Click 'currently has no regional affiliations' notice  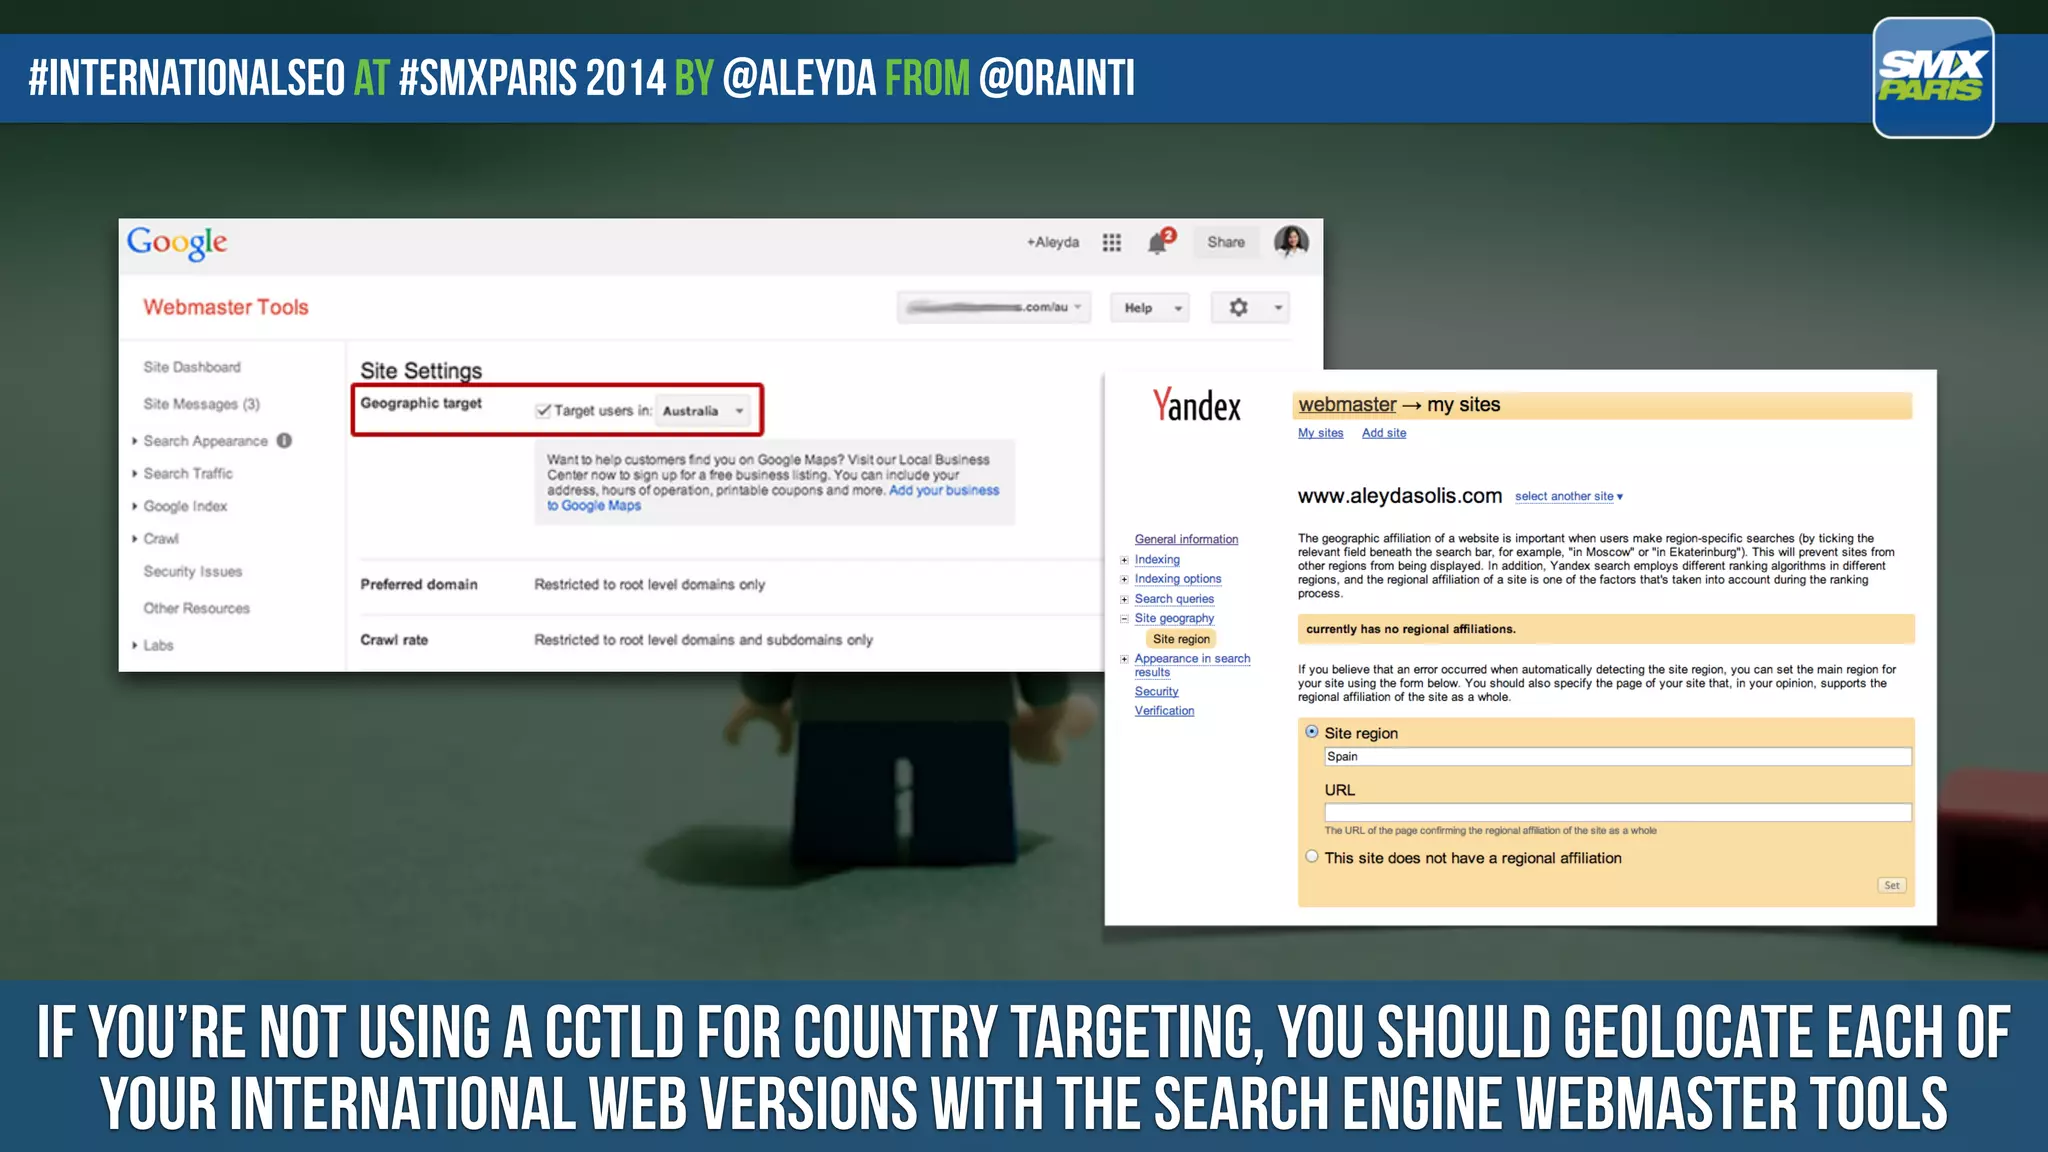pos(1606,629)
